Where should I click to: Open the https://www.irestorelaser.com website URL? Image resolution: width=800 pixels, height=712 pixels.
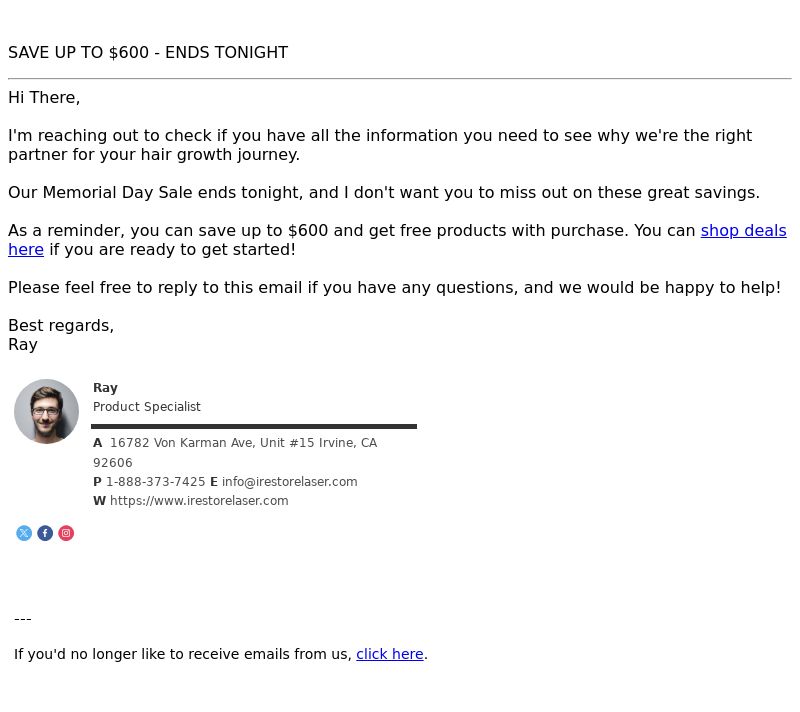pos(199,501)
